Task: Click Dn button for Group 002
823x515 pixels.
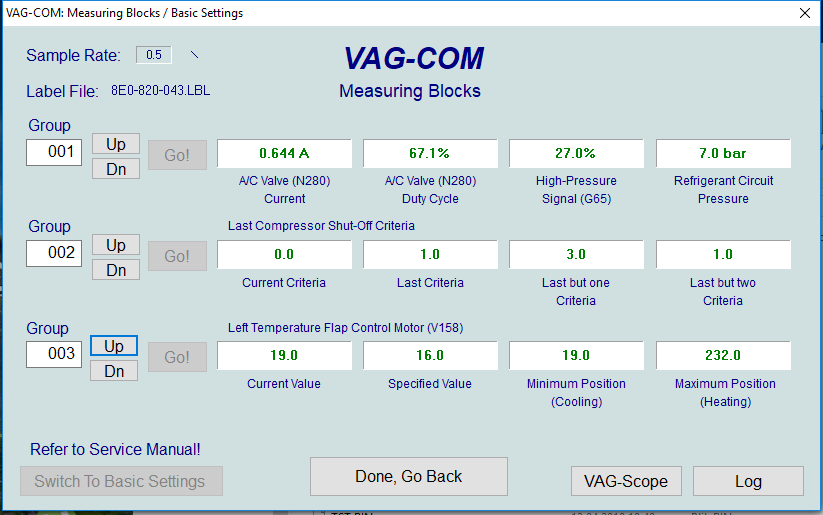Action: [116, 270]
